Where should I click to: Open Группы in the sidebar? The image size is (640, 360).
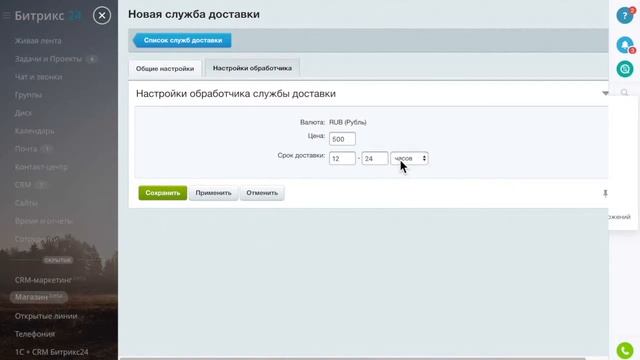coord(28,95)
